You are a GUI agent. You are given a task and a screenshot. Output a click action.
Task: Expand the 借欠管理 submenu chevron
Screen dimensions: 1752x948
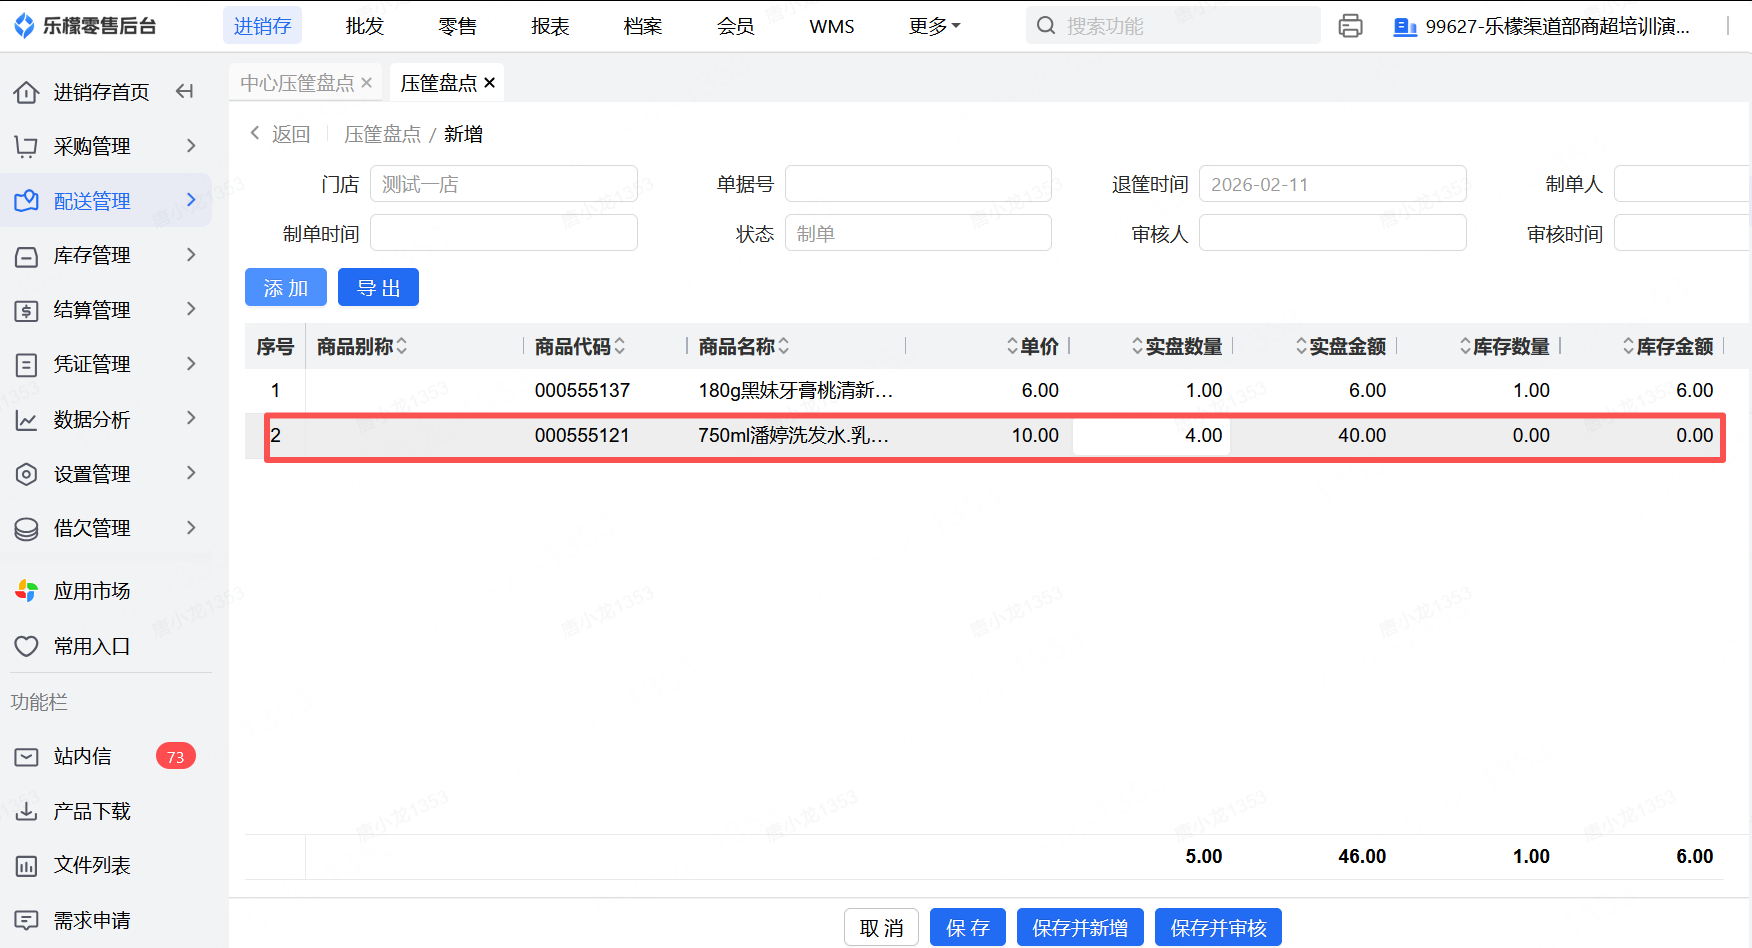tap(191, 527)
